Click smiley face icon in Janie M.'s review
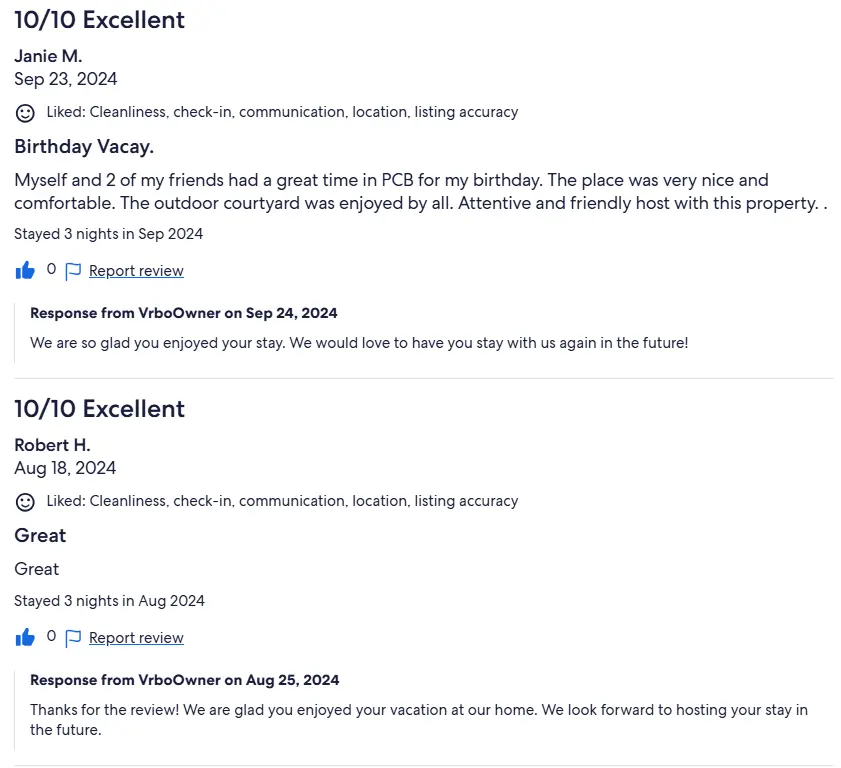The image size is (841, 768). (x=25, y=113)
